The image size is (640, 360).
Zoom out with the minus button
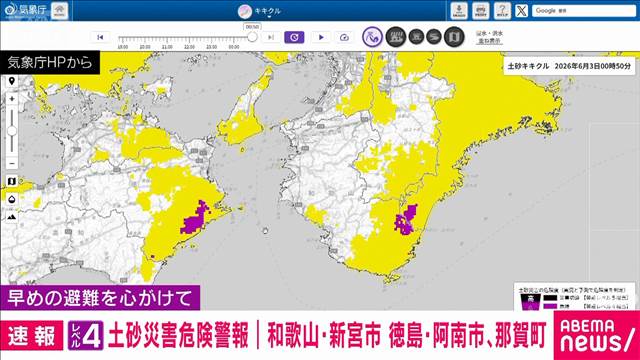12,163
